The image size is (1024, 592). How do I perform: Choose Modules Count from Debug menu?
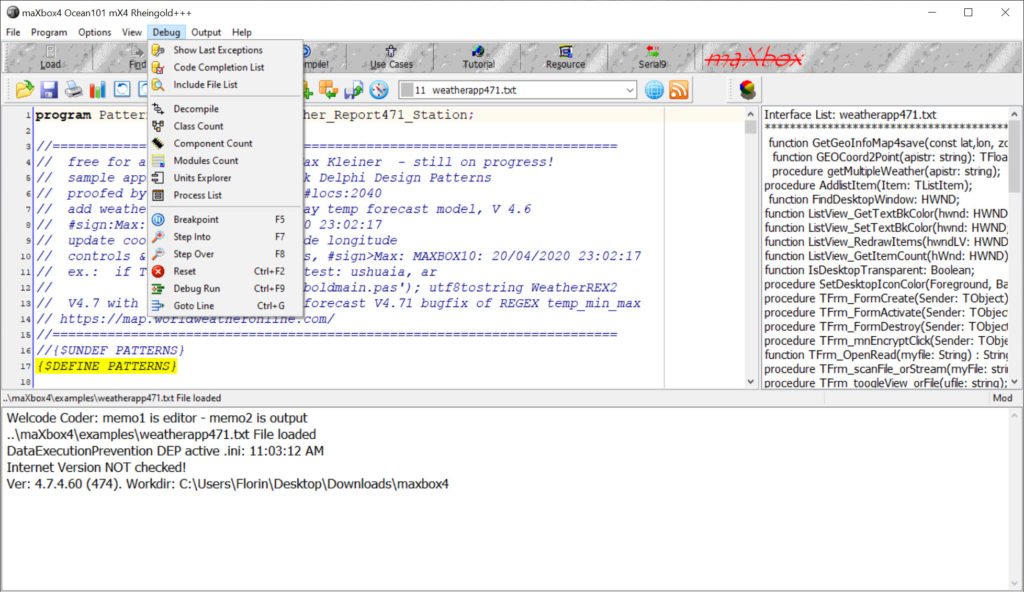(225, 160)
